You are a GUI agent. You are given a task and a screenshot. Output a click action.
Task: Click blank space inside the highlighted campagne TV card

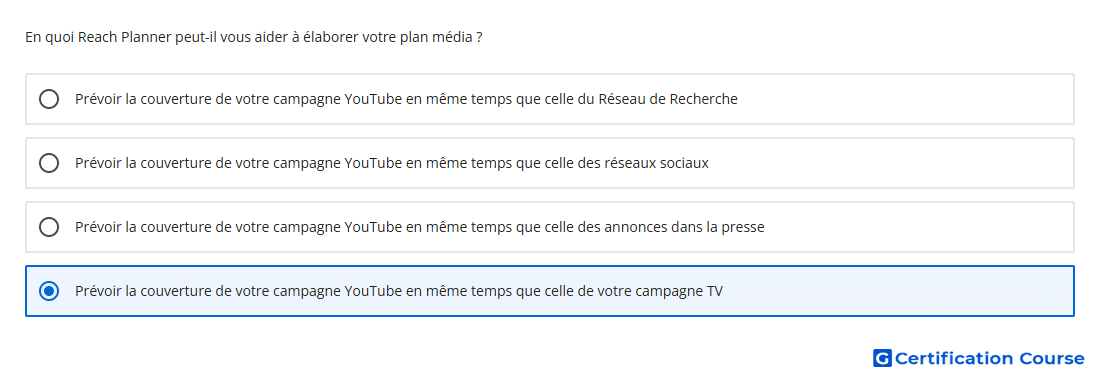pyautogui.click(x=898, y=291)
